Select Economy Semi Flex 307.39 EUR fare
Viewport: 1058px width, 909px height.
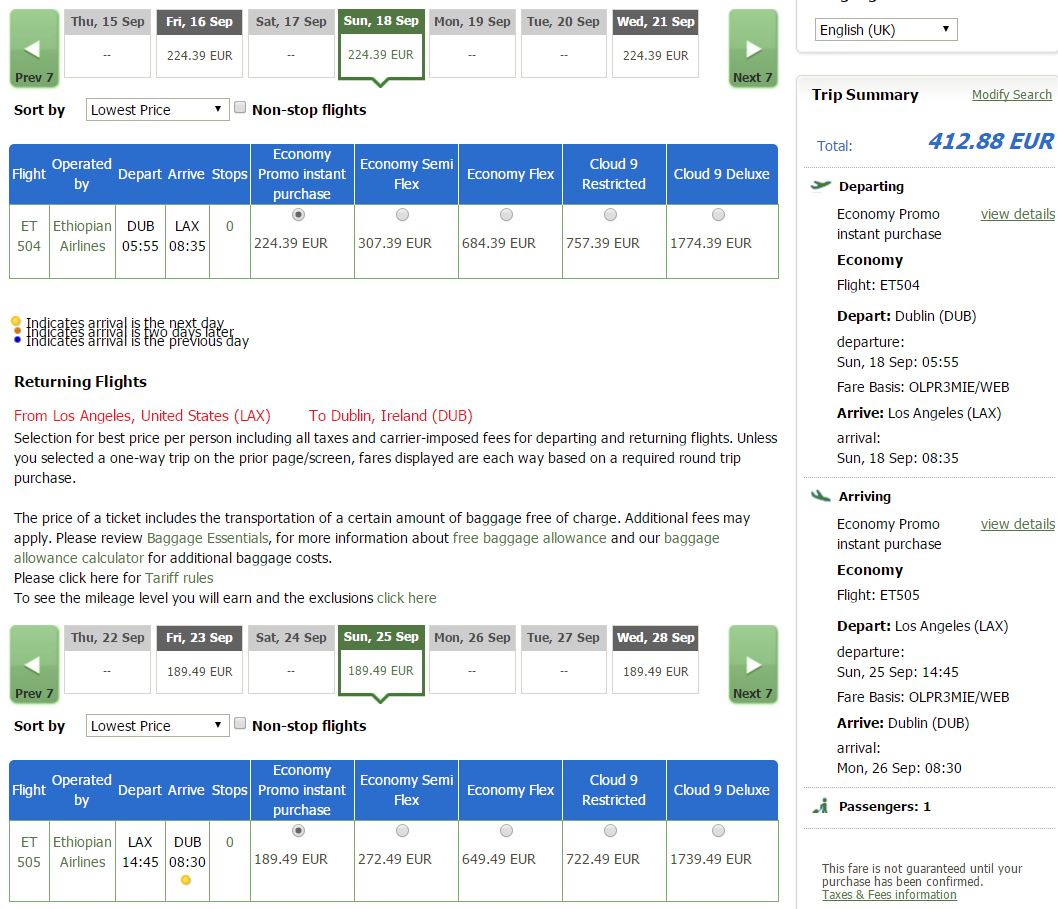tap(402, 215)
